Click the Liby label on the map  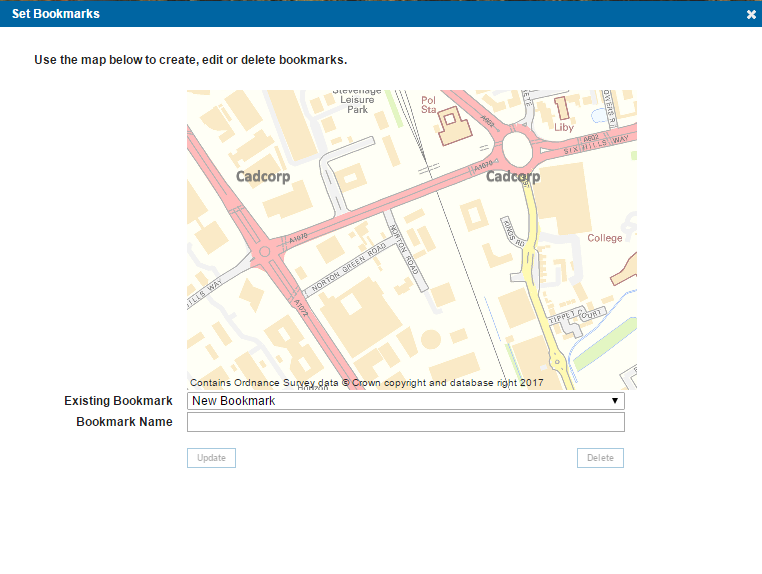pos(564,127)
